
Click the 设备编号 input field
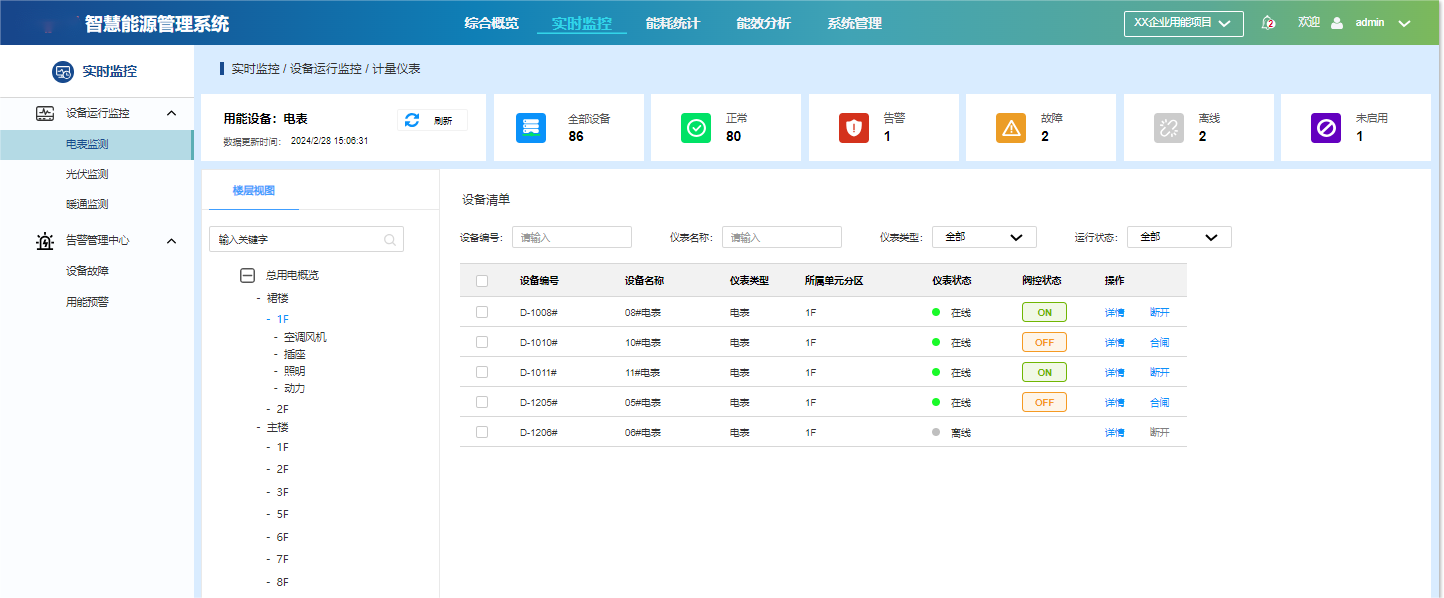(x=572, y=237)
